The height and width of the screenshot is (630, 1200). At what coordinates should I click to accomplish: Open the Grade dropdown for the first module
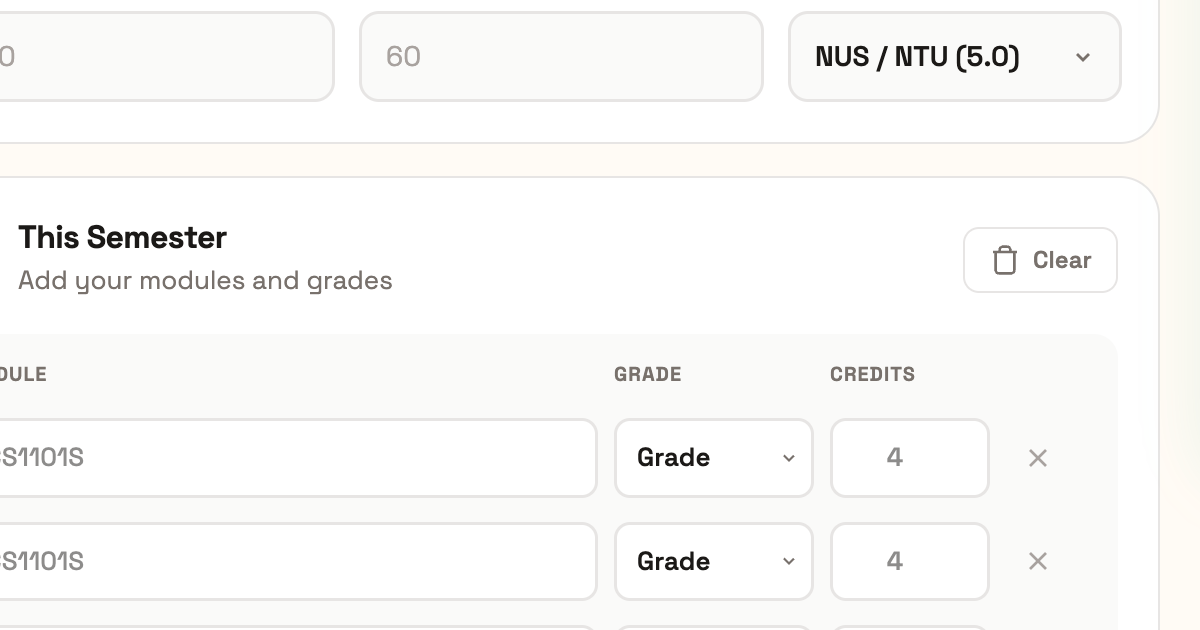pyautogui.click(x=714, y=458)
